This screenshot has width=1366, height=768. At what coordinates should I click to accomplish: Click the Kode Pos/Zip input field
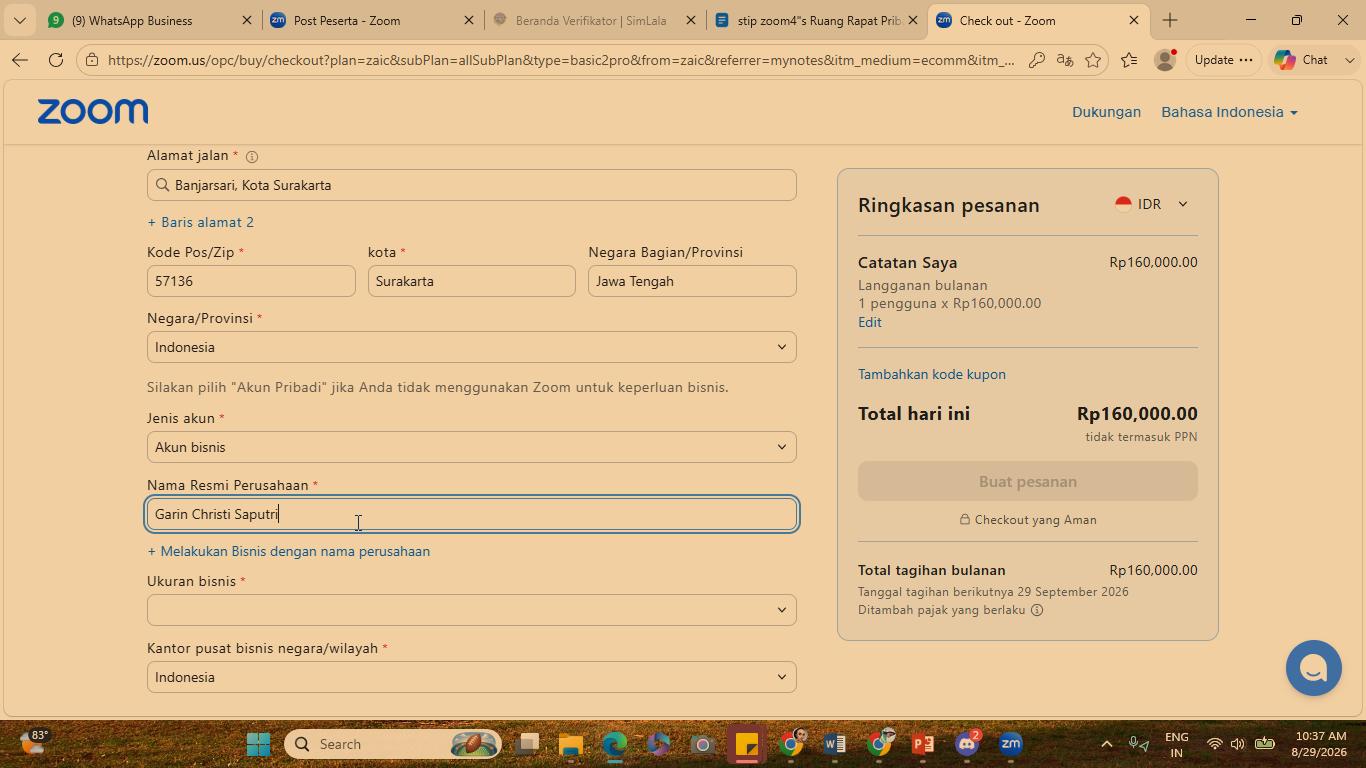[251, 281]
